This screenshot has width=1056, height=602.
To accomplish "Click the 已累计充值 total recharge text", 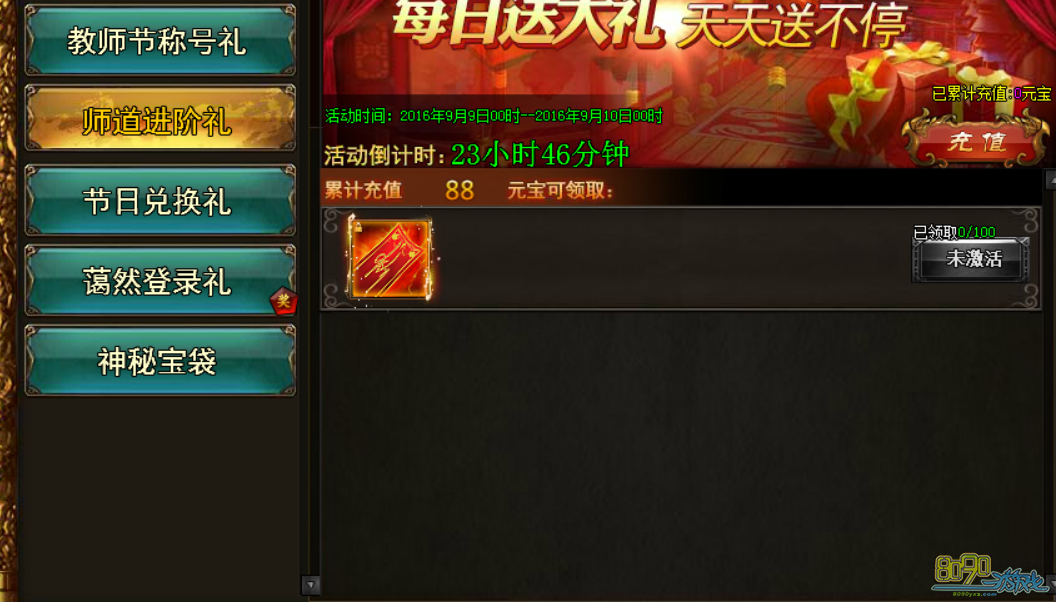I will (991, 94).
